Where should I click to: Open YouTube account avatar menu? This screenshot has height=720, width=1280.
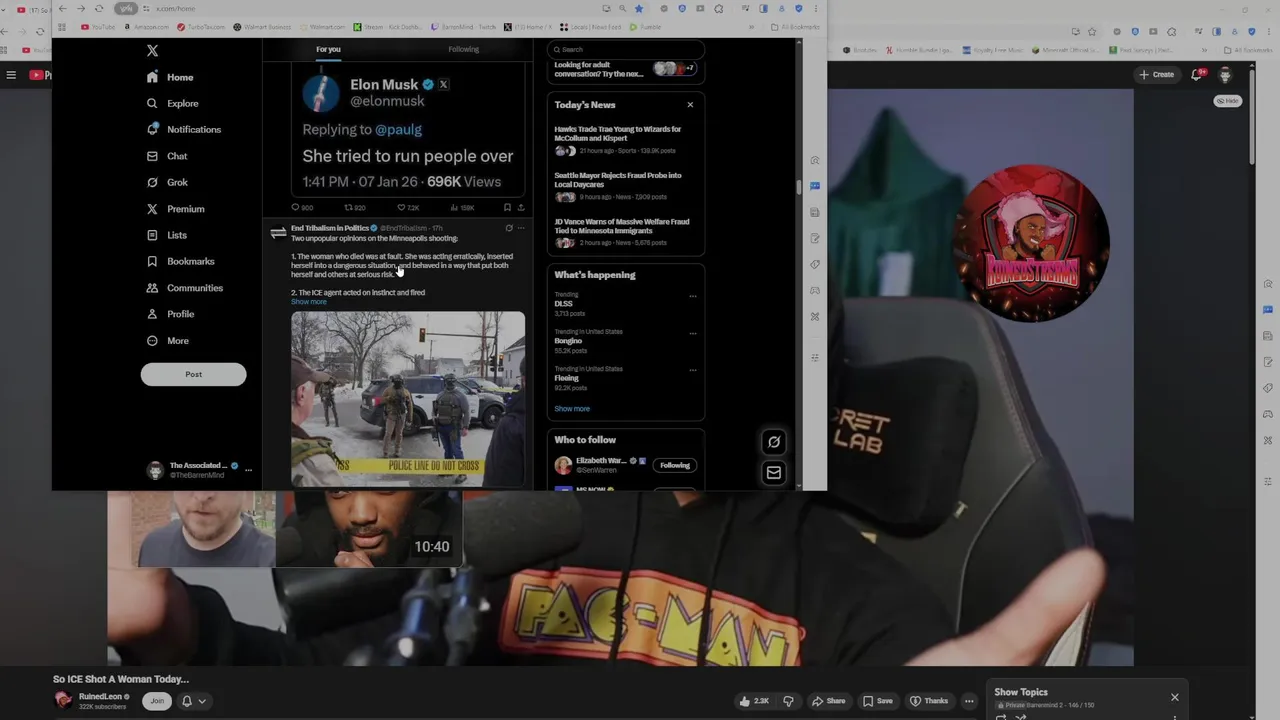pyautogui.click(x=1225, y=76)
